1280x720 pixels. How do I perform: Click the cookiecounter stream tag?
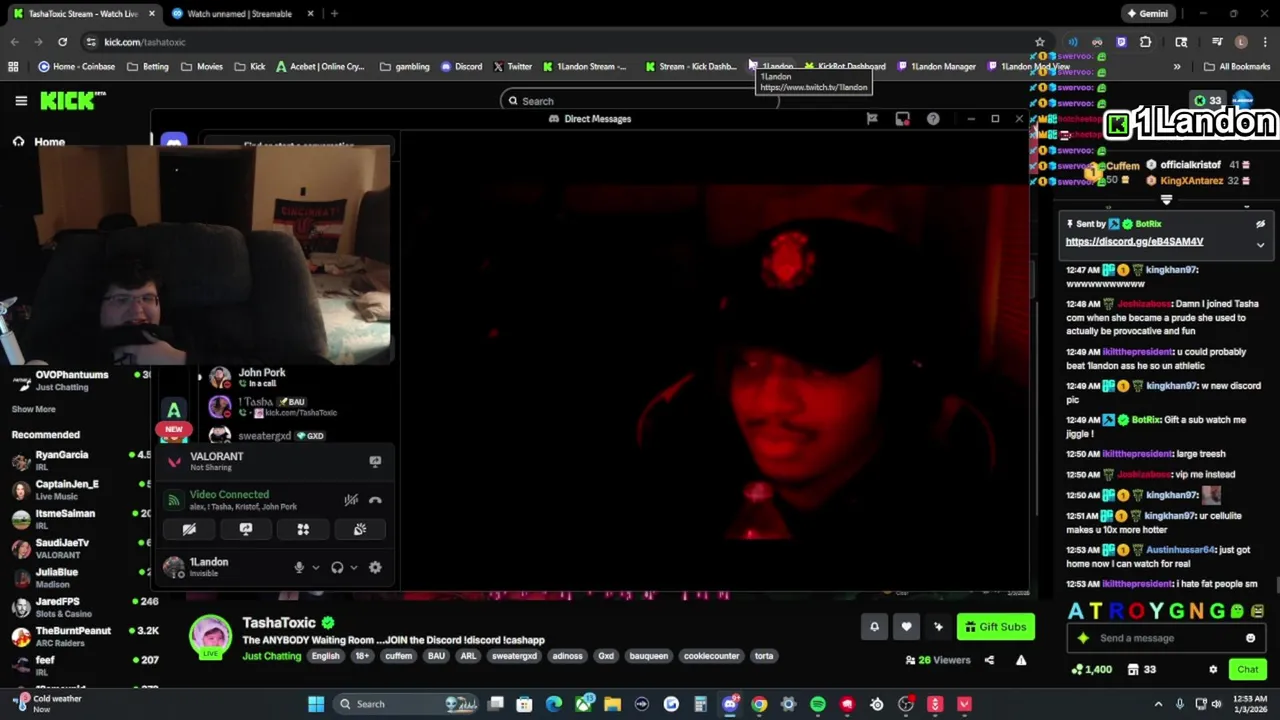point(711,656)
